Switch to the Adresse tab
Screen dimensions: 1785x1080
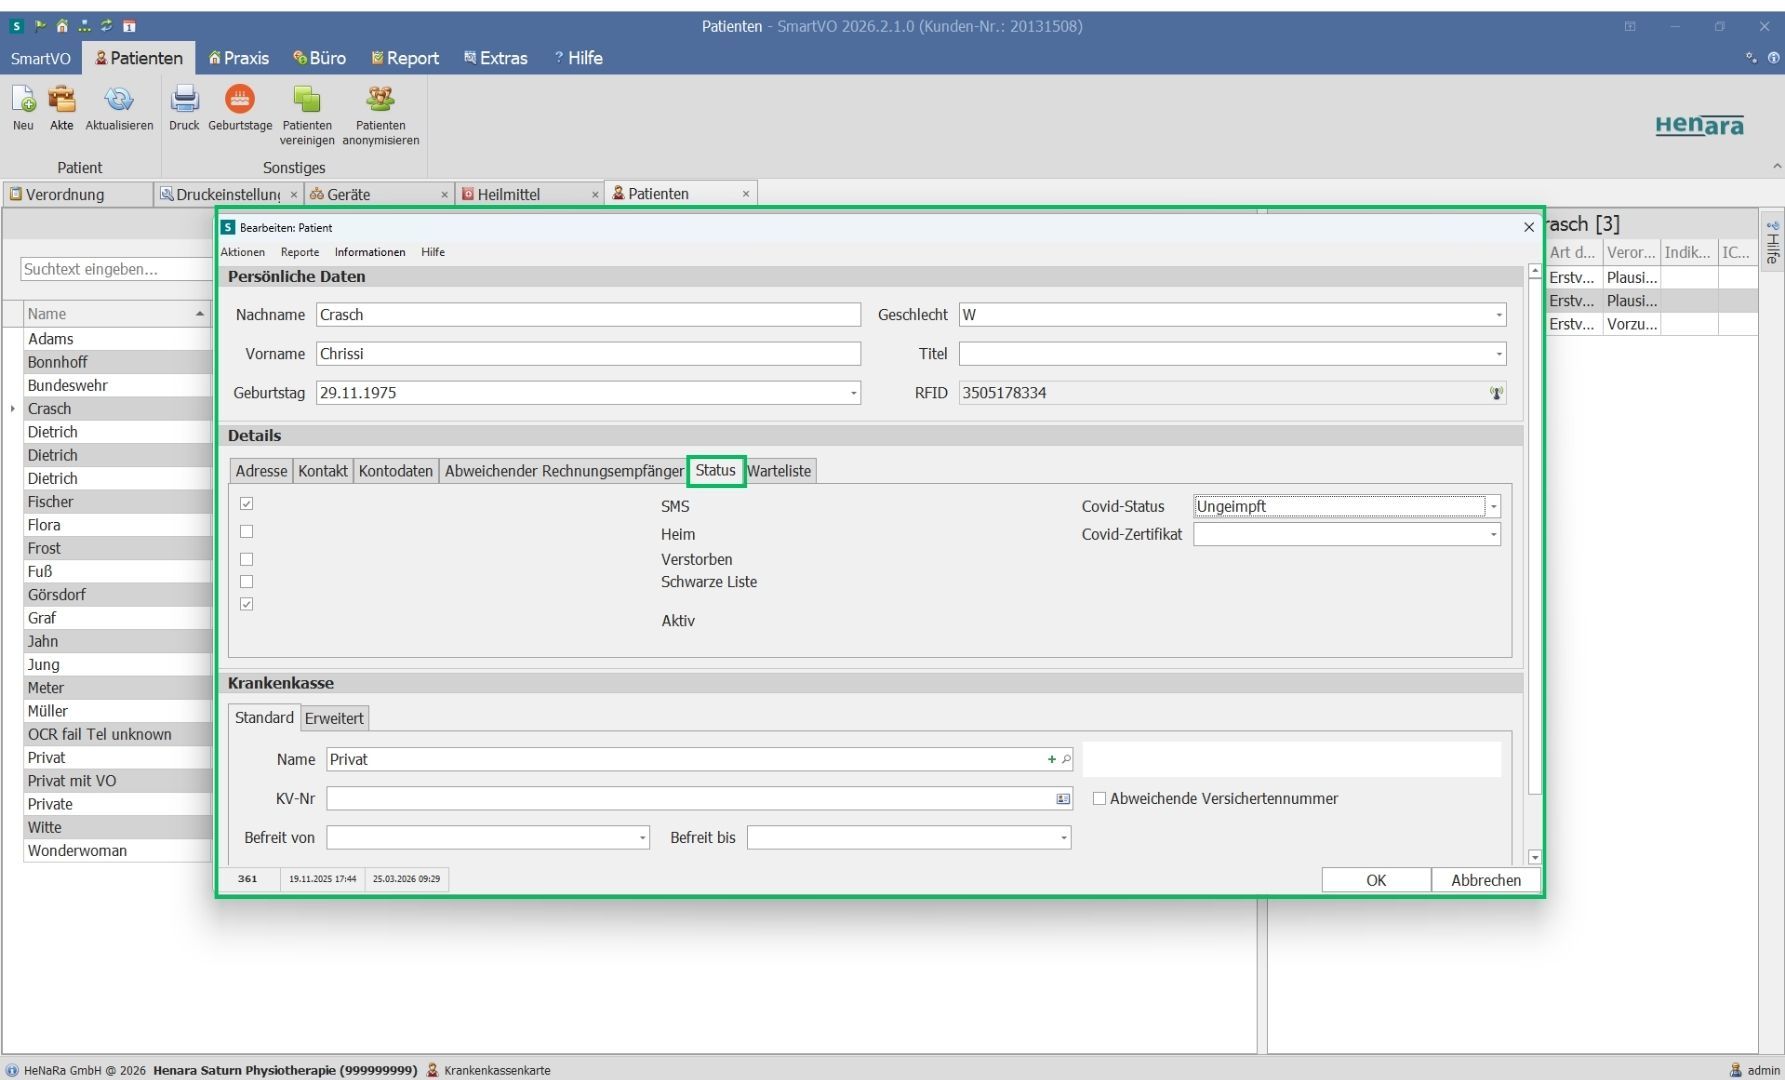pos(261,471)
